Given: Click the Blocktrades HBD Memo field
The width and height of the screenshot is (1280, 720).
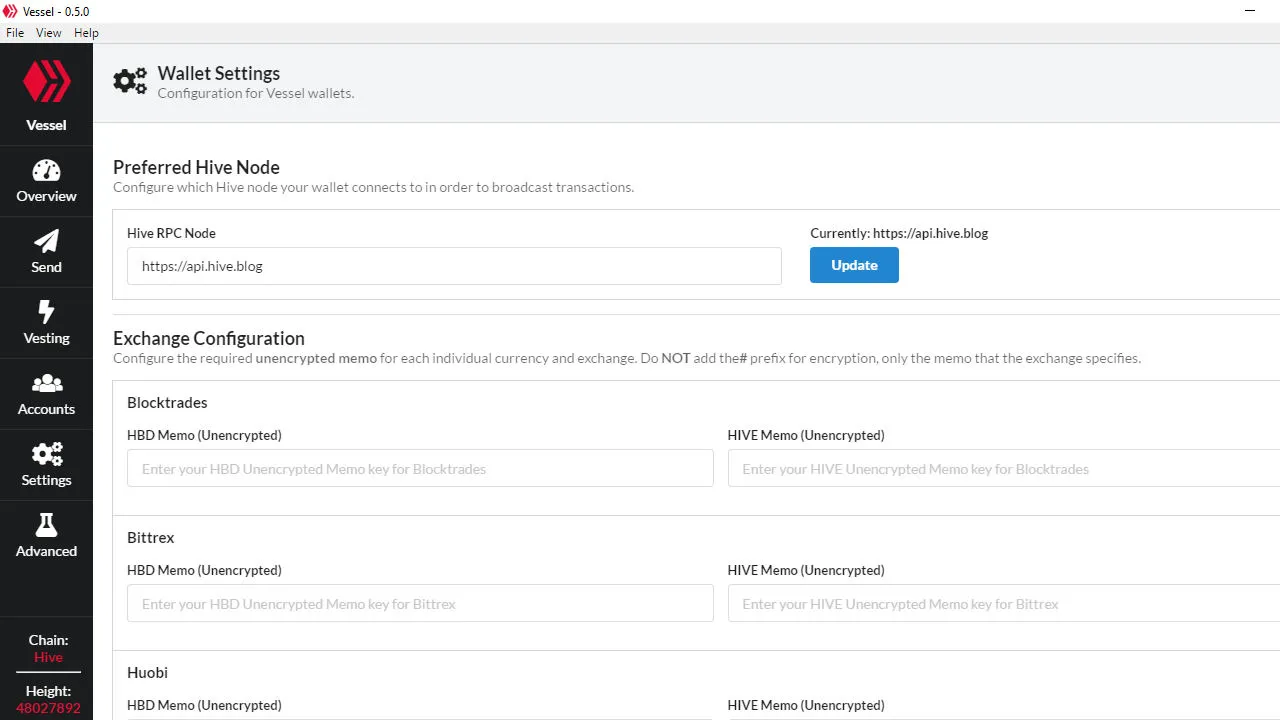Looking at the screenshot, I should click(x=420, y=468).
